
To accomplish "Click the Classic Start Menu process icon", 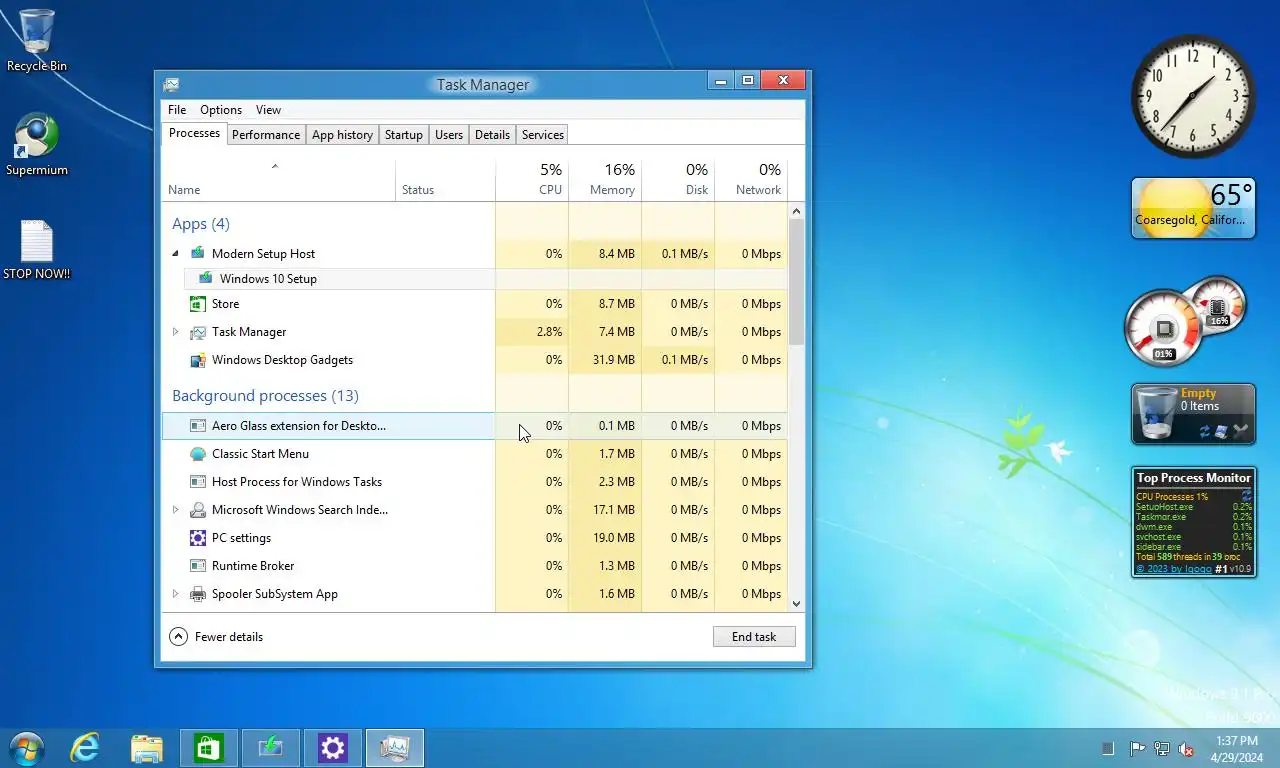I will coord(198,453).
